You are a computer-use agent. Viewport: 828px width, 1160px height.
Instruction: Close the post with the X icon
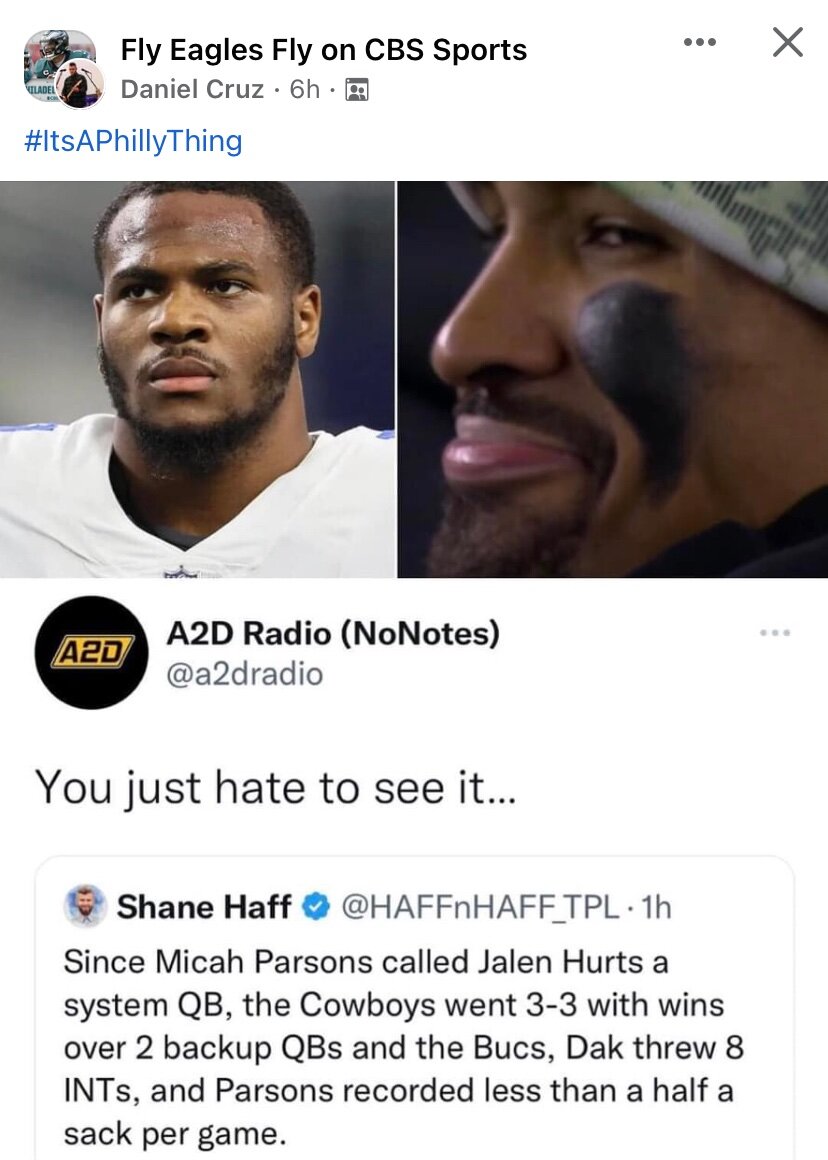pos(787,42)
